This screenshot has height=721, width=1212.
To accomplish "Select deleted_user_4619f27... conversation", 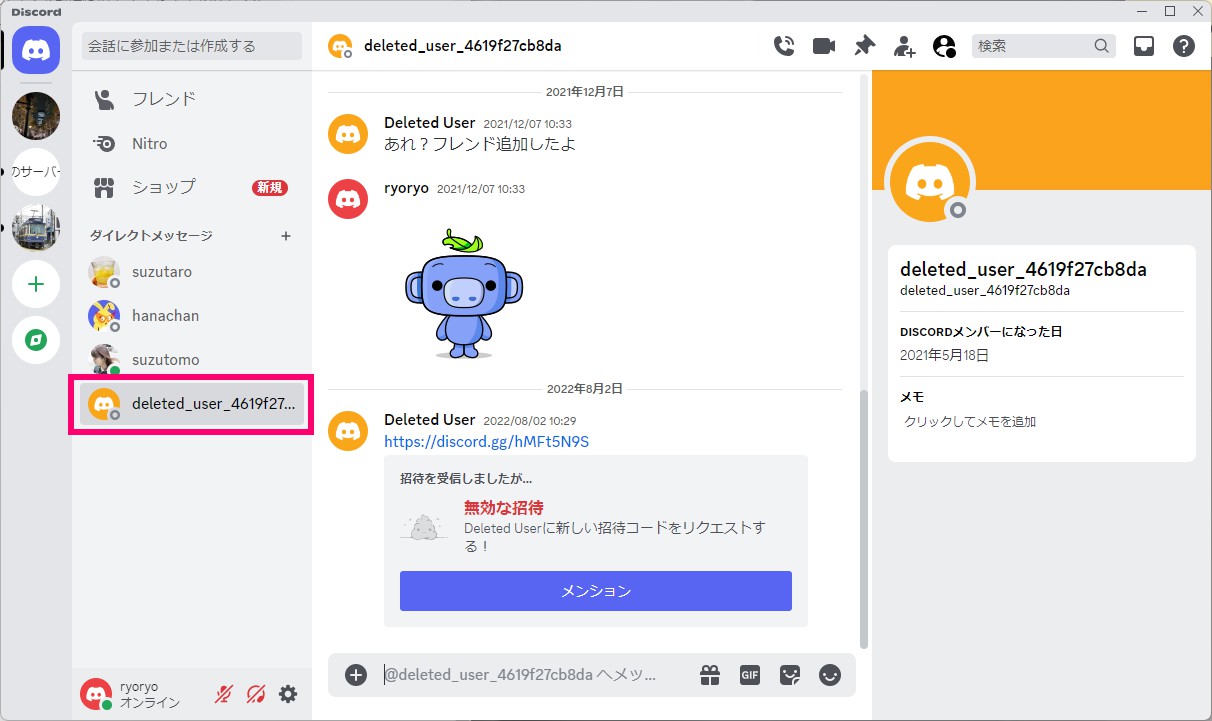I will click(x=192, y=404).
